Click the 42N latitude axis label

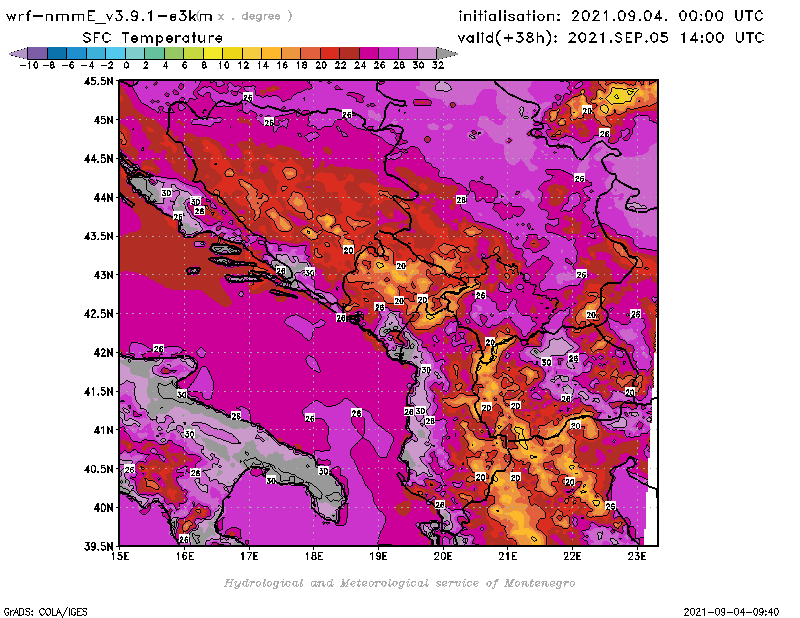[x=103, y=353]
